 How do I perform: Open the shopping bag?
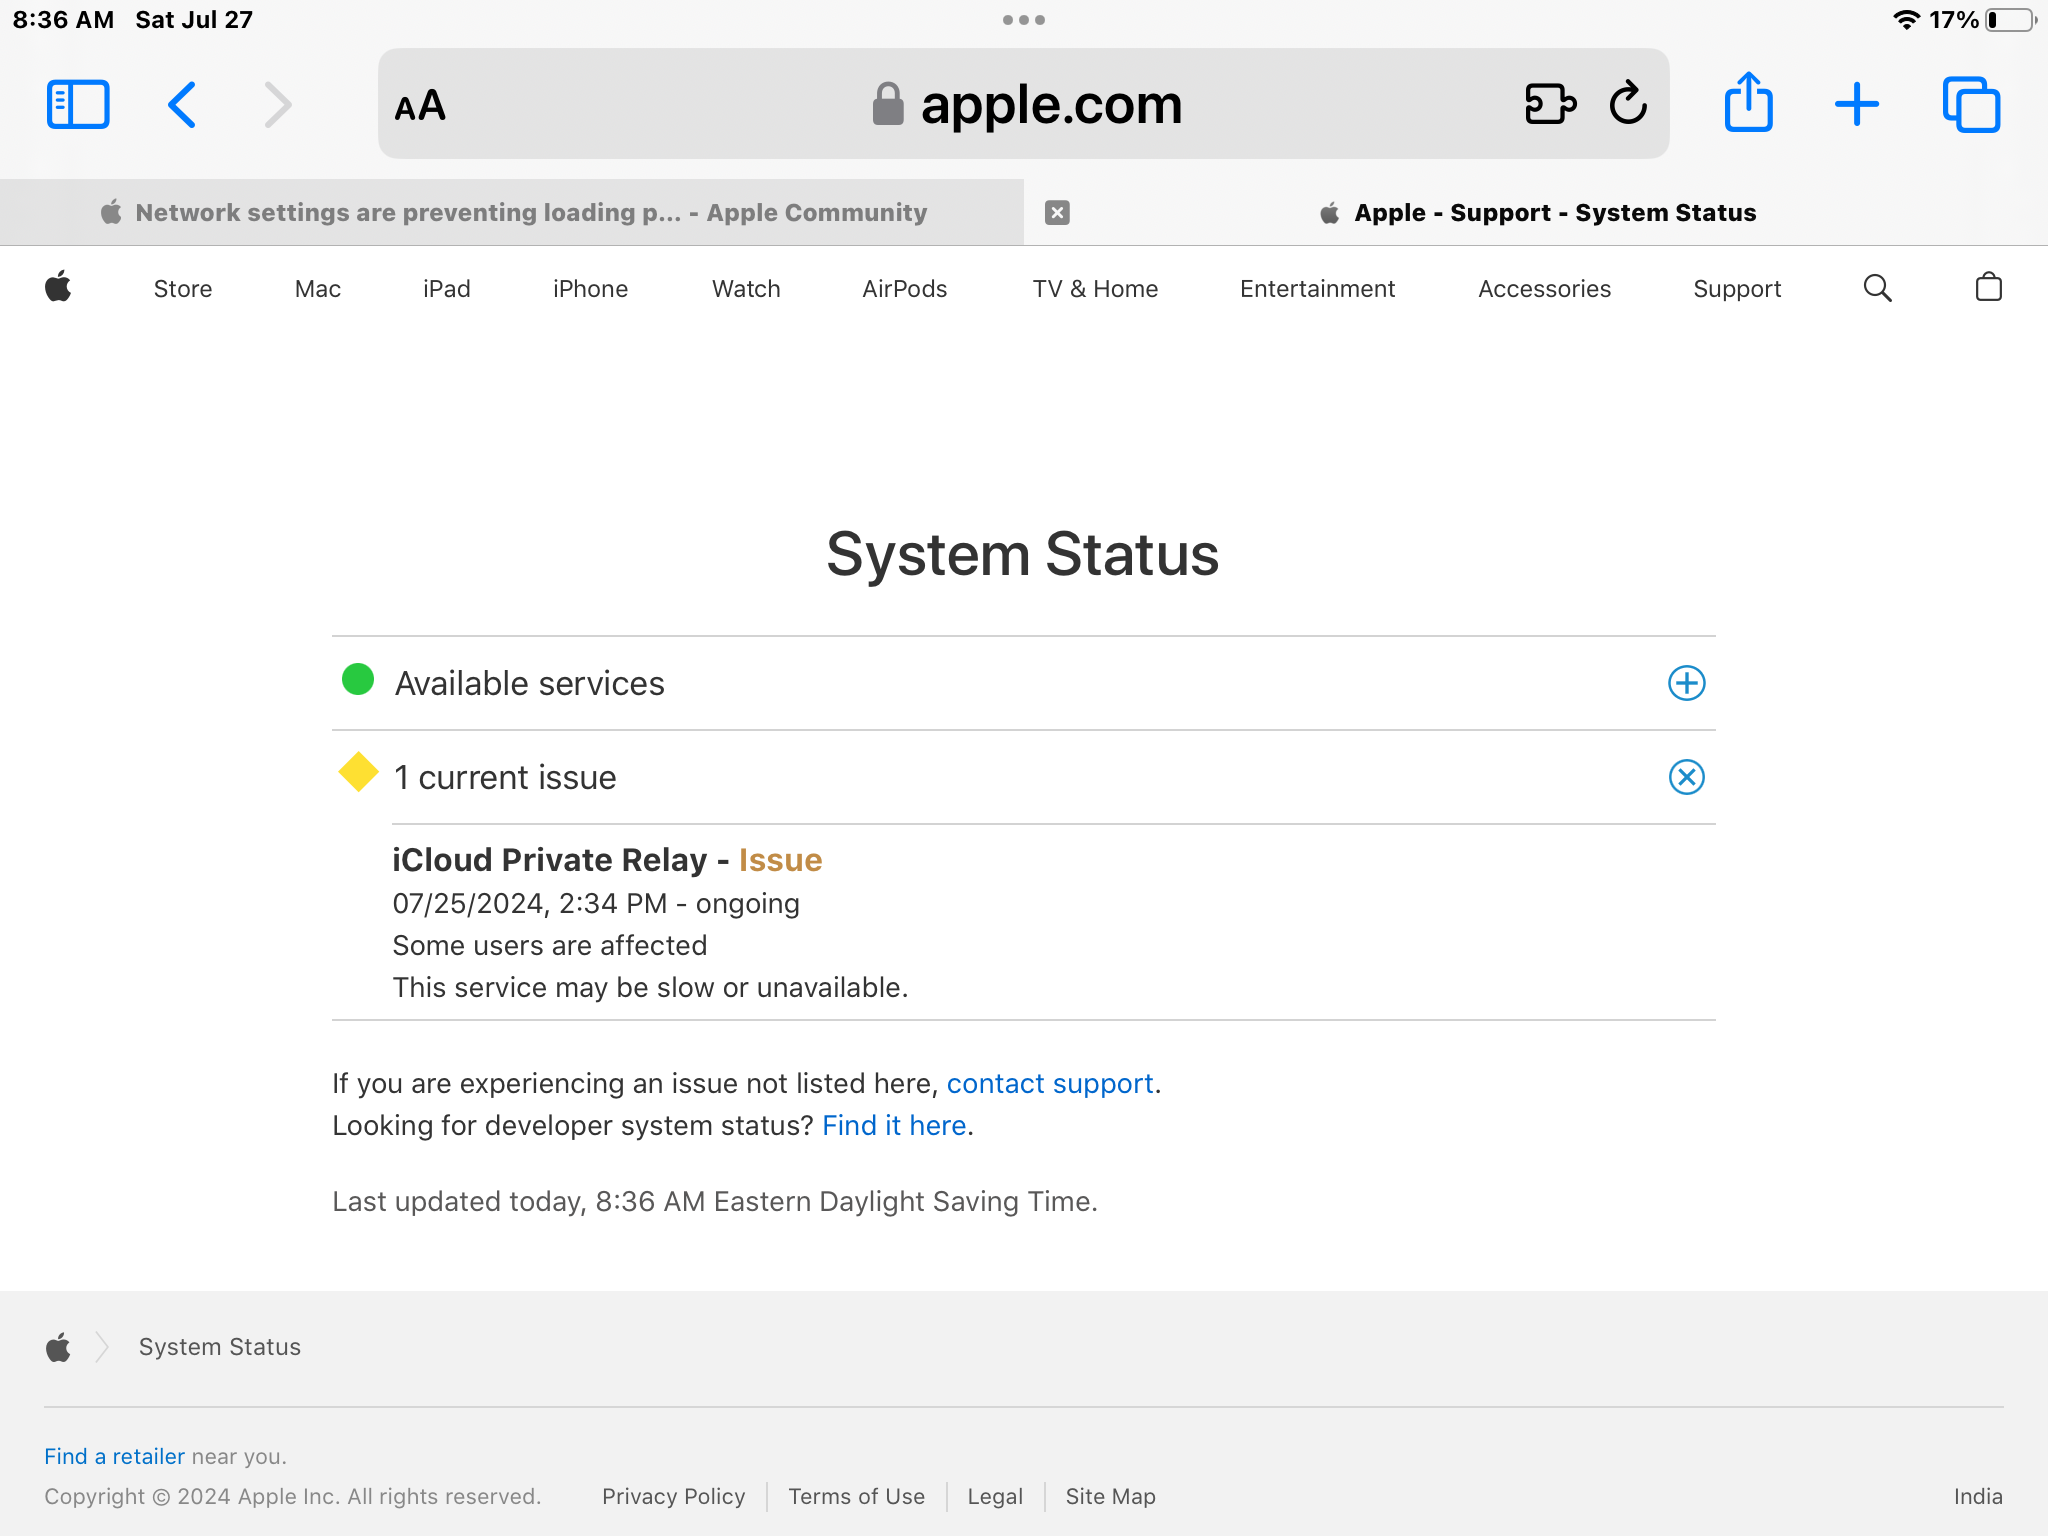pos(1988,288)
